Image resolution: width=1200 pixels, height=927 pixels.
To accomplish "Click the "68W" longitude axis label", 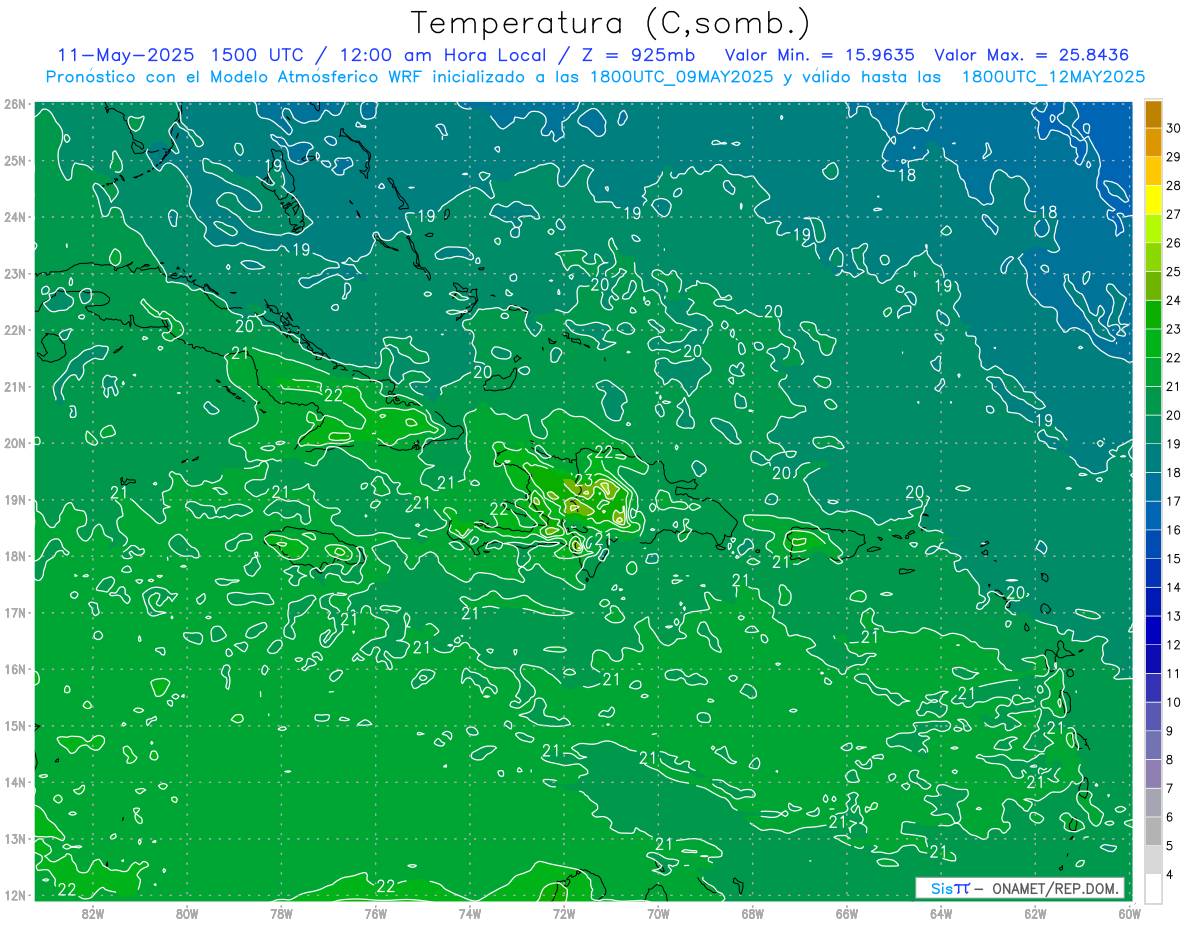I will (x=753, y=912).
